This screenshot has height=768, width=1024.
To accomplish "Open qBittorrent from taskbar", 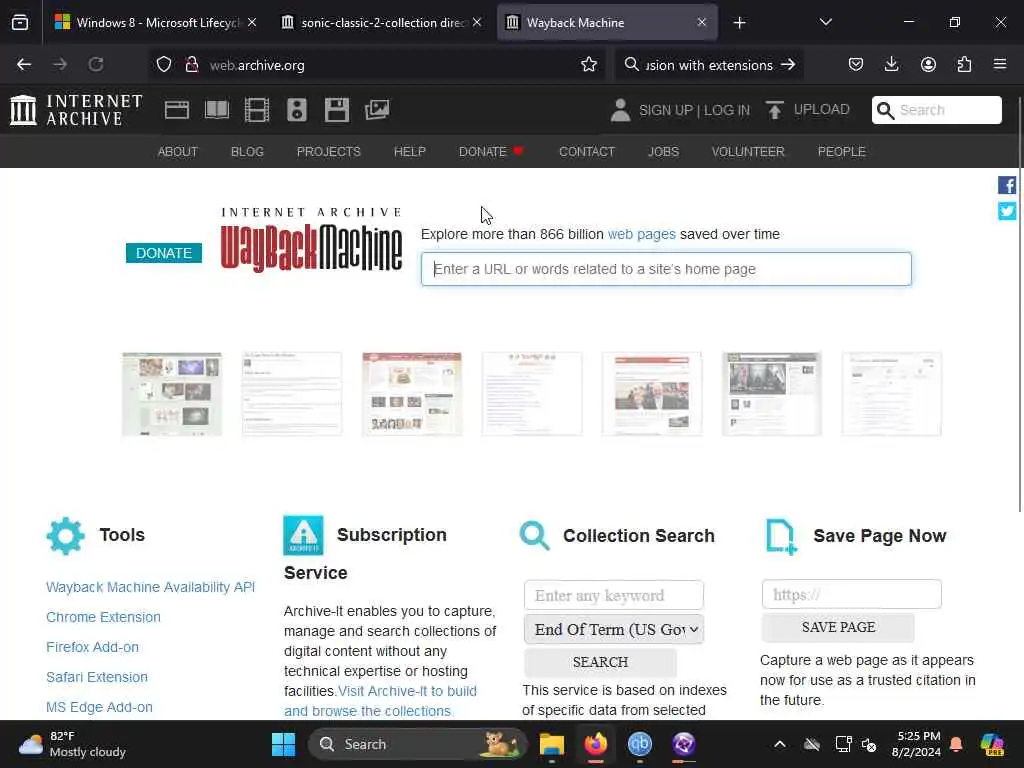I will [x=640, y=744].
